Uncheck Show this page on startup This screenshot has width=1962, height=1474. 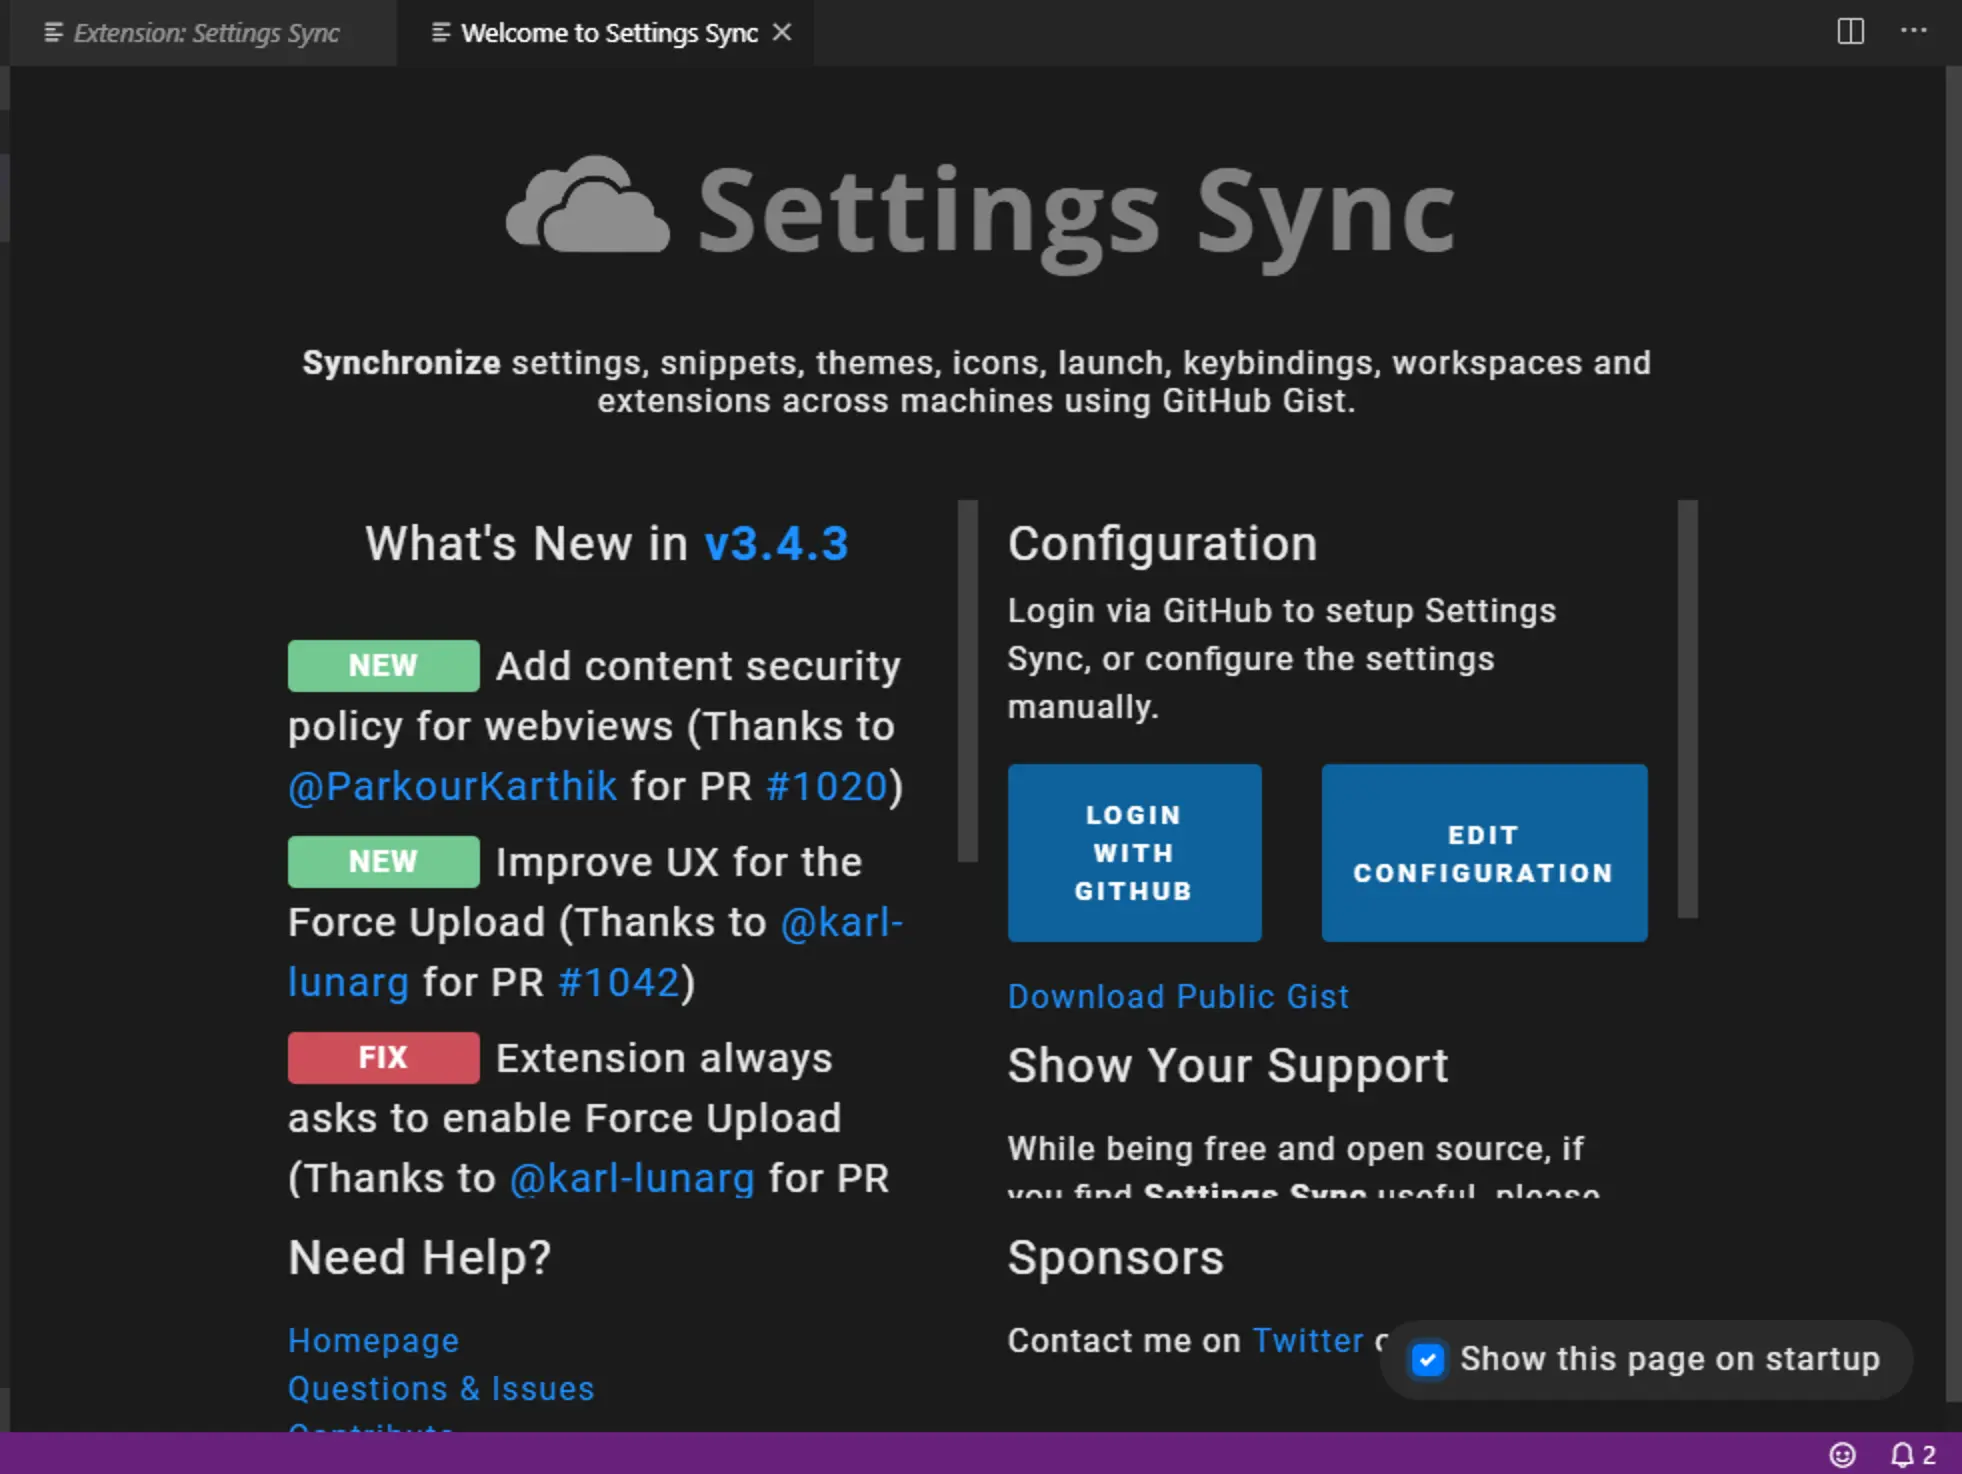1427,1359
